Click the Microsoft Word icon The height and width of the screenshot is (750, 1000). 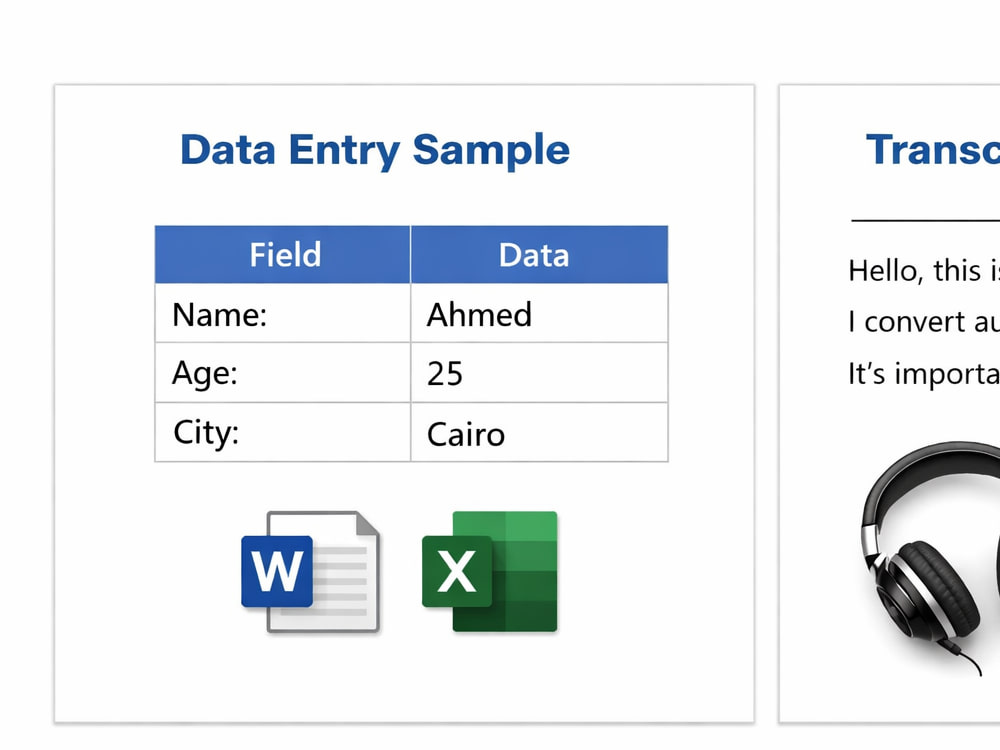311,571
